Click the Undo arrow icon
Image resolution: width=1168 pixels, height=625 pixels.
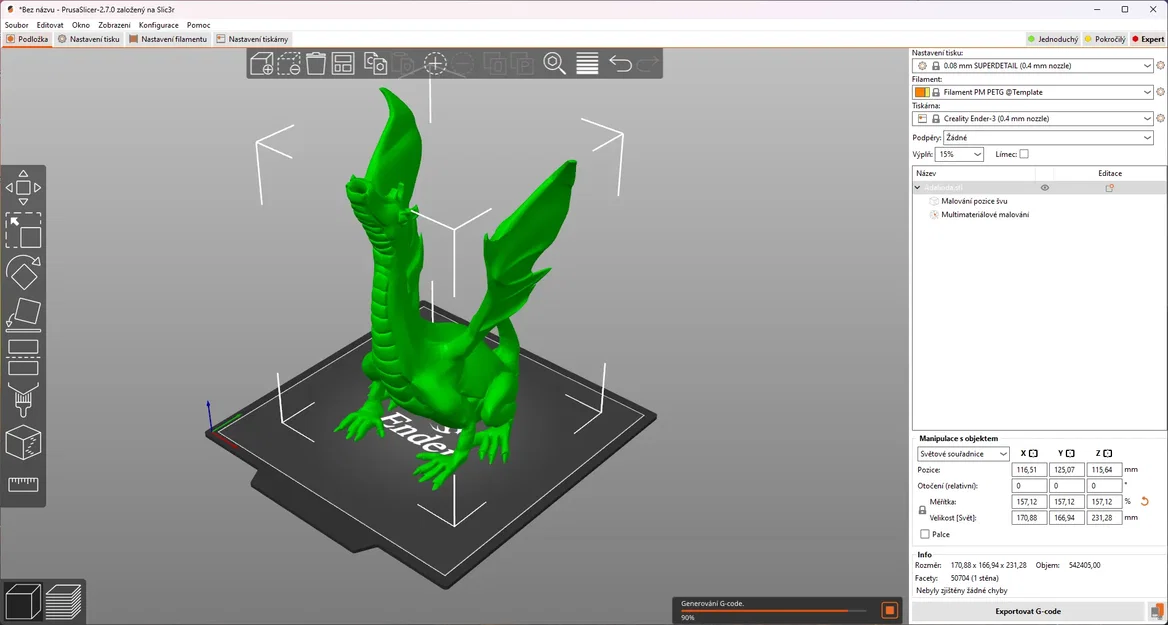click(620, 64)
